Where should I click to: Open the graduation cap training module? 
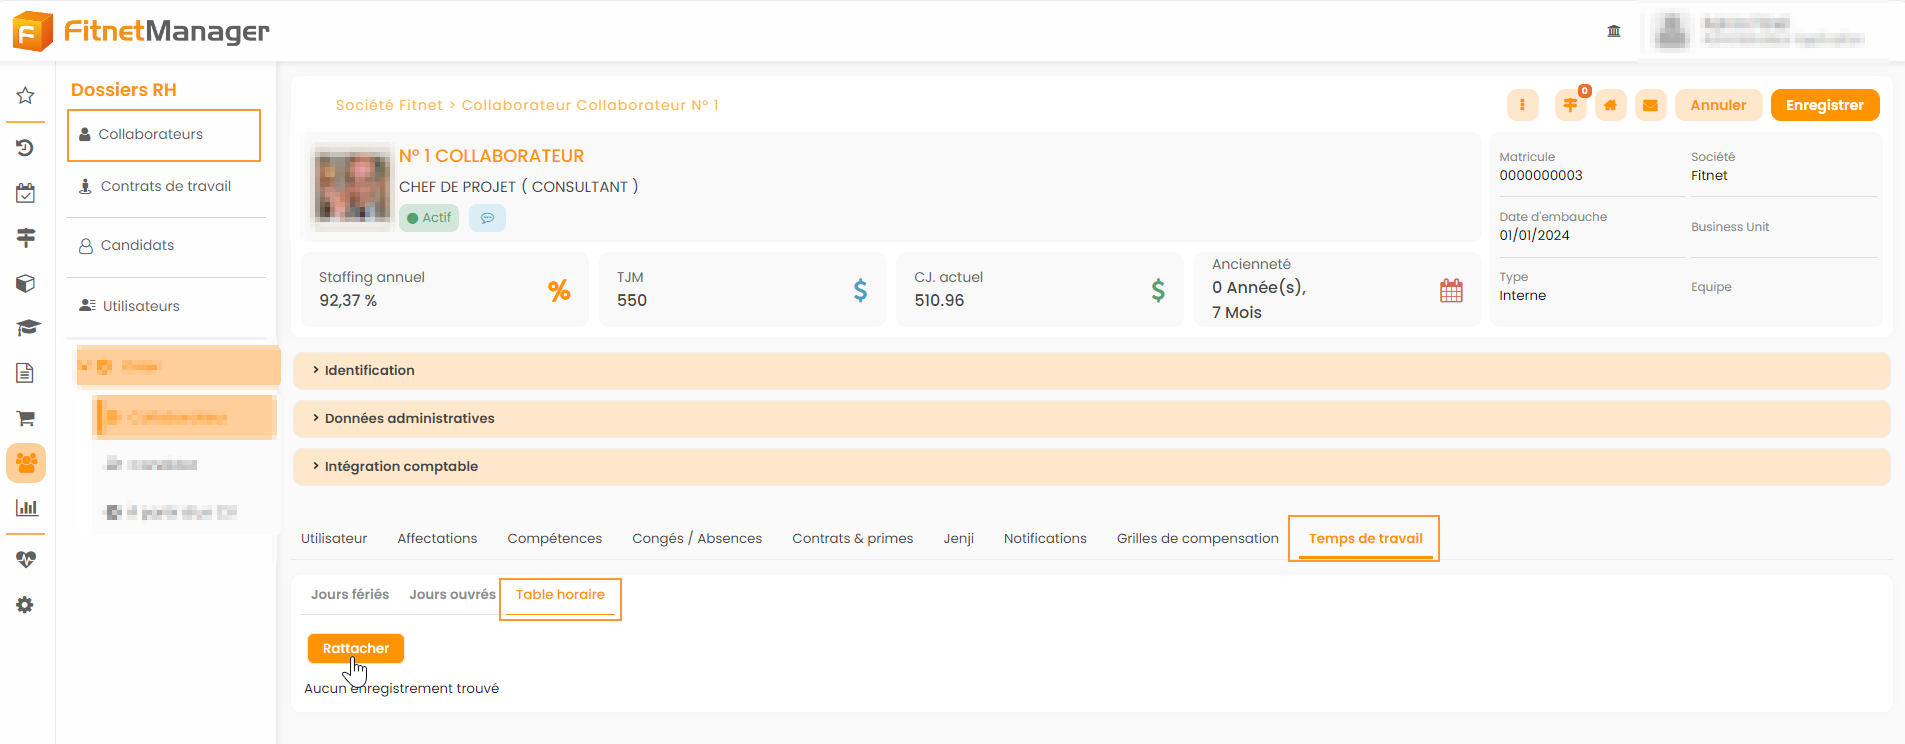(x=26, y=328)
